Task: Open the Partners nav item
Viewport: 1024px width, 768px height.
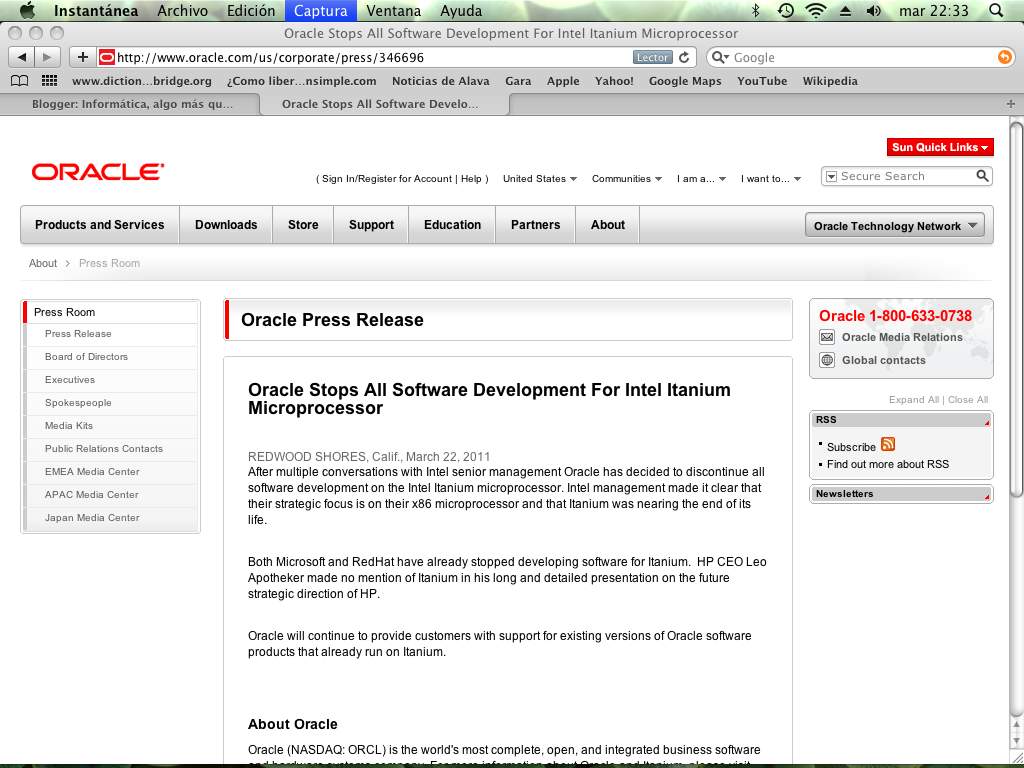Action: [536, 225]
